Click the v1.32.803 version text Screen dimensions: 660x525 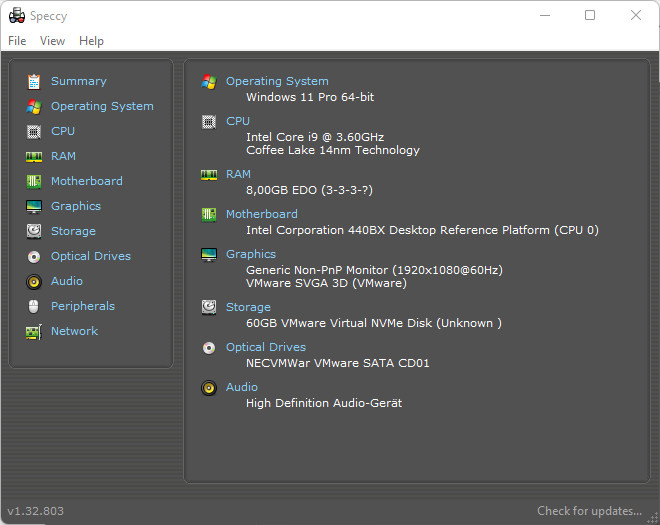coord(35,511)
